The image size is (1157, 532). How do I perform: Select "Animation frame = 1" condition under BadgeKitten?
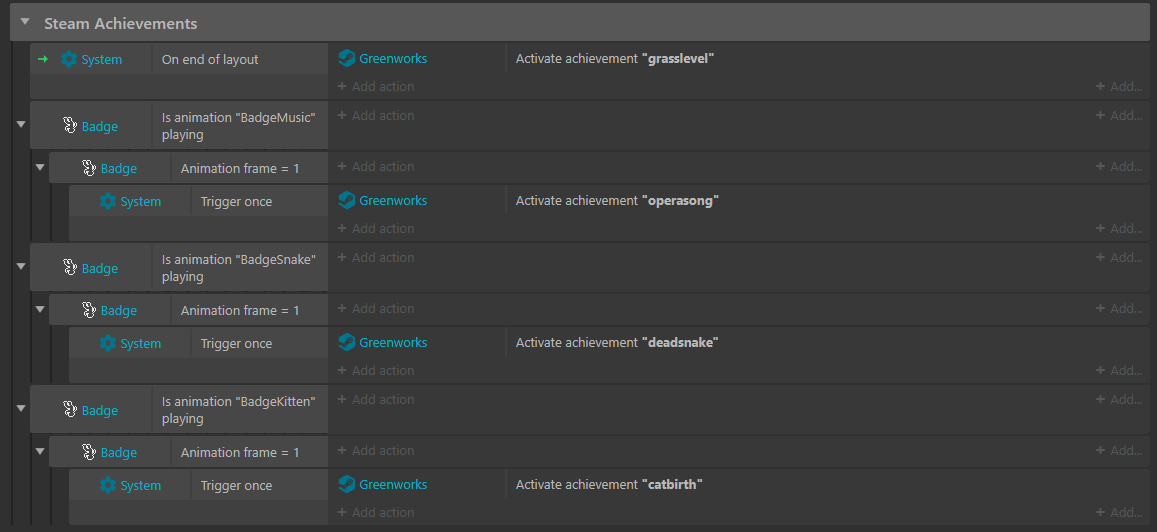[240, 452]
